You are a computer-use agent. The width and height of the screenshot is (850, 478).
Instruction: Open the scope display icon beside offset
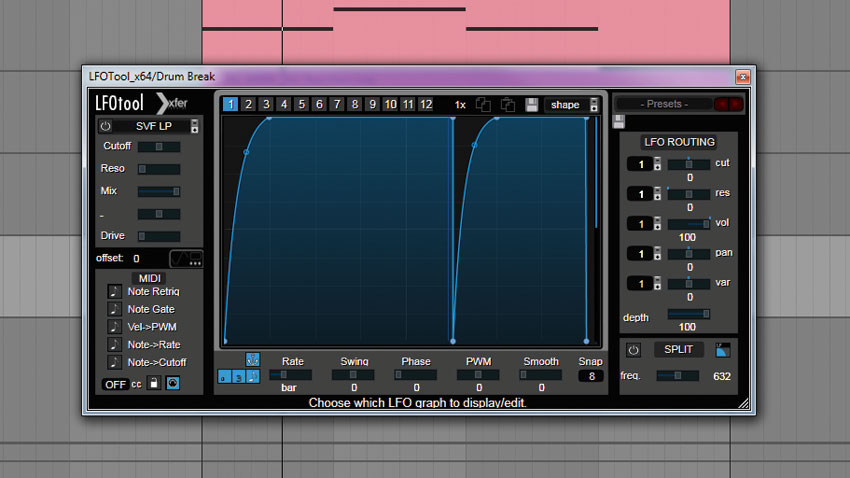click(186, 259)
